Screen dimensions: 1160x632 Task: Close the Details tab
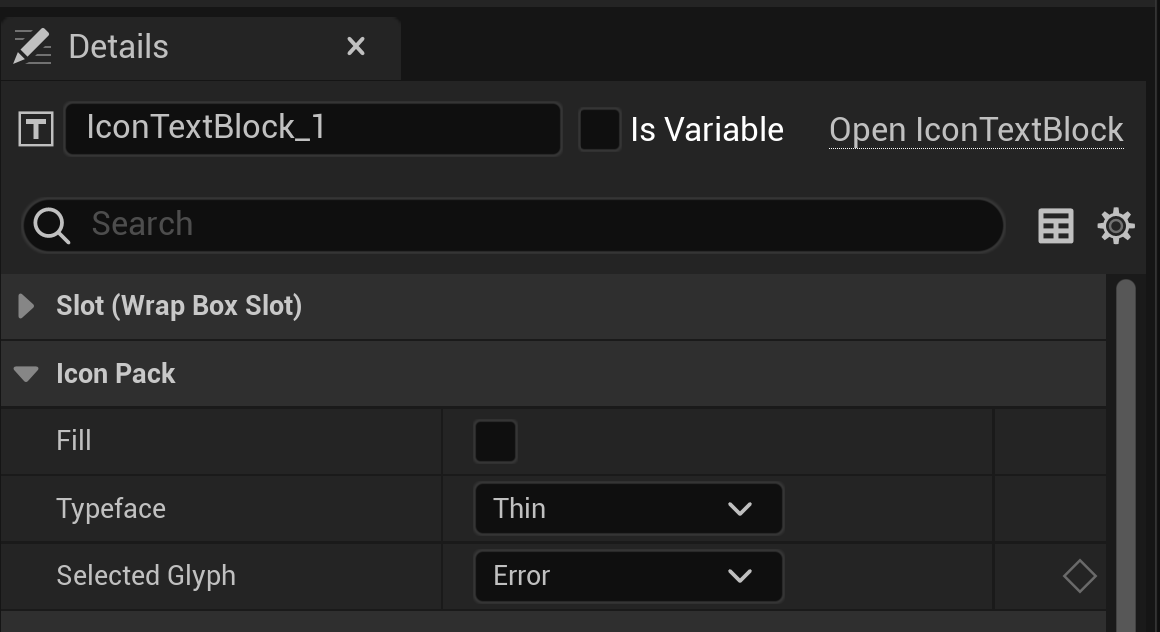coord(356,47)
